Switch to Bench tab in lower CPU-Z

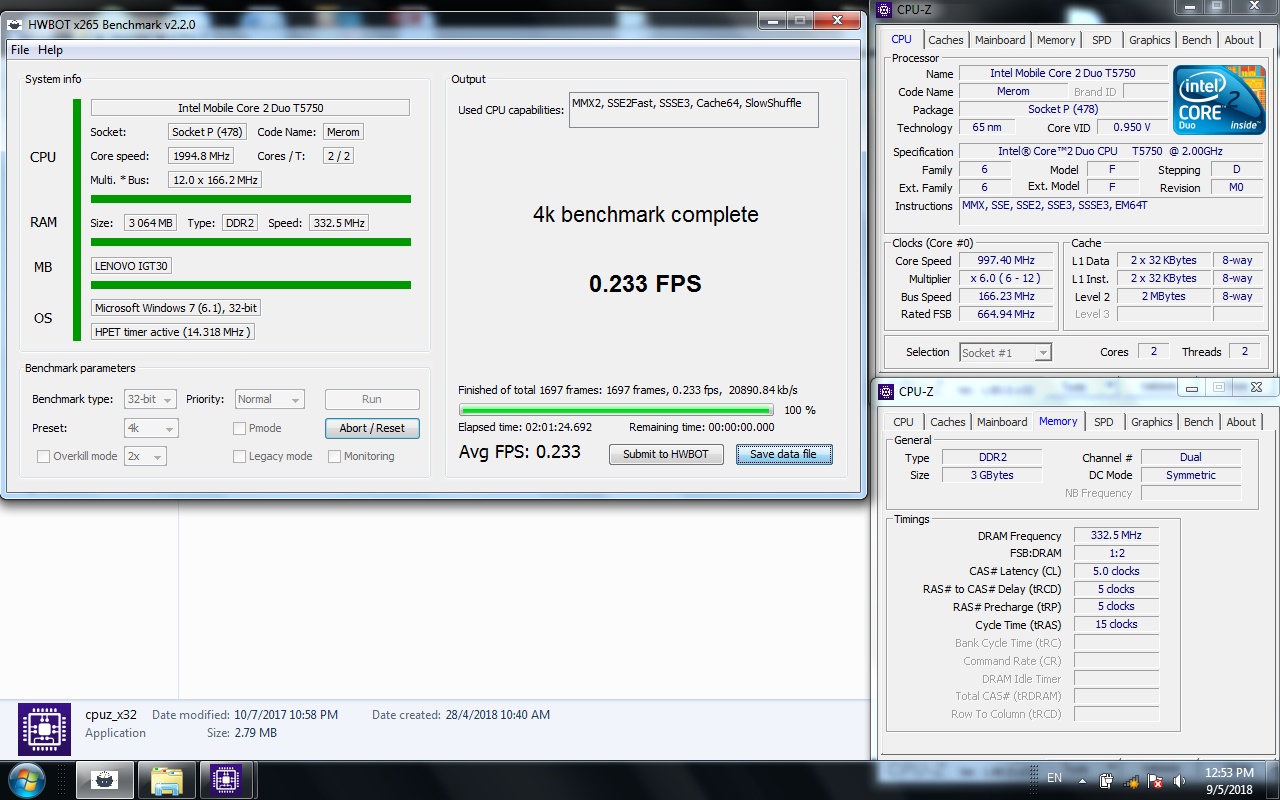pyautogui.click(x=1199, y=422)
